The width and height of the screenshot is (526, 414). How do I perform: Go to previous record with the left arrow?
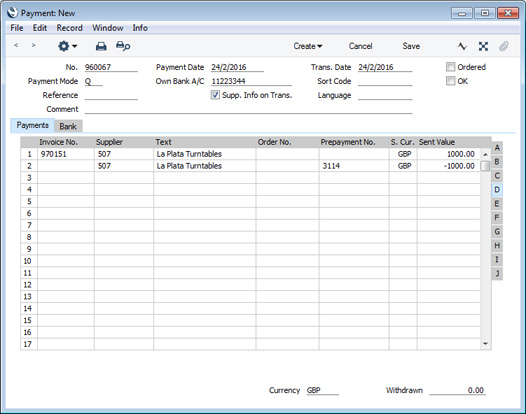(16, 45)
